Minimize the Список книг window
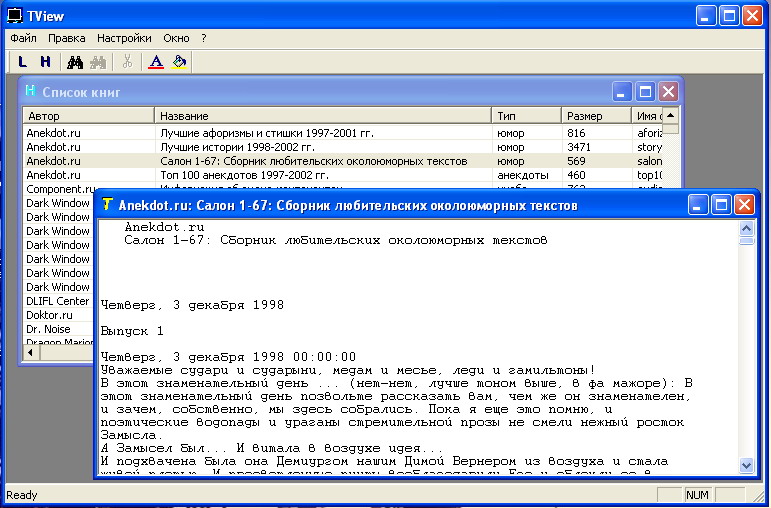 (x=622, y=91)
